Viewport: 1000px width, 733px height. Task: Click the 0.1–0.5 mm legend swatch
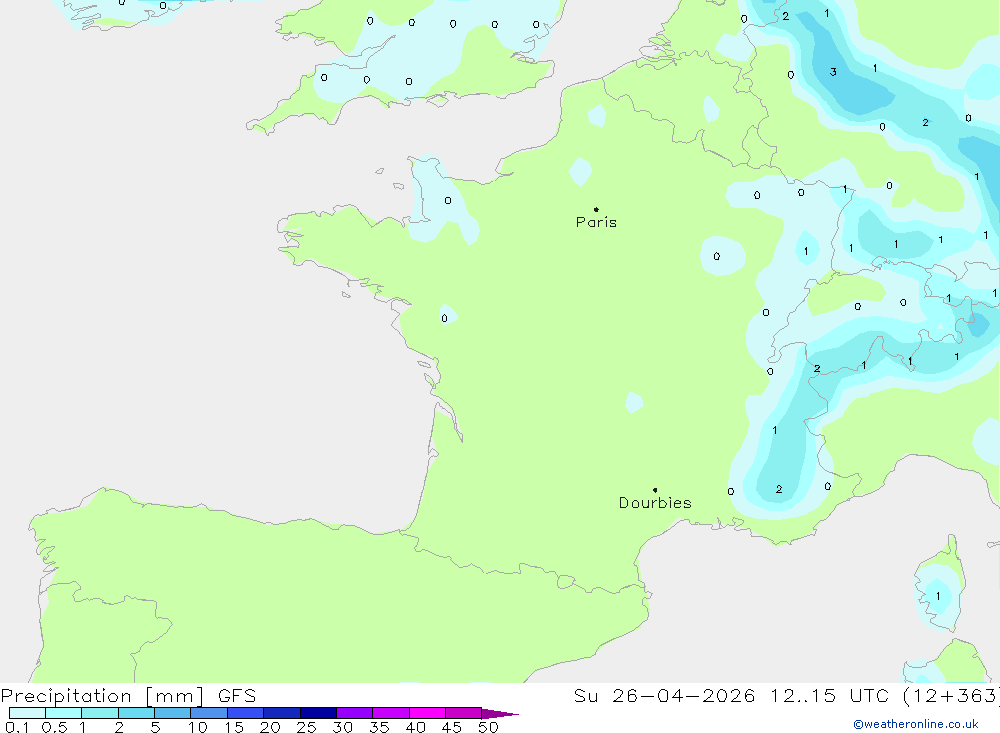pos(27,713)
